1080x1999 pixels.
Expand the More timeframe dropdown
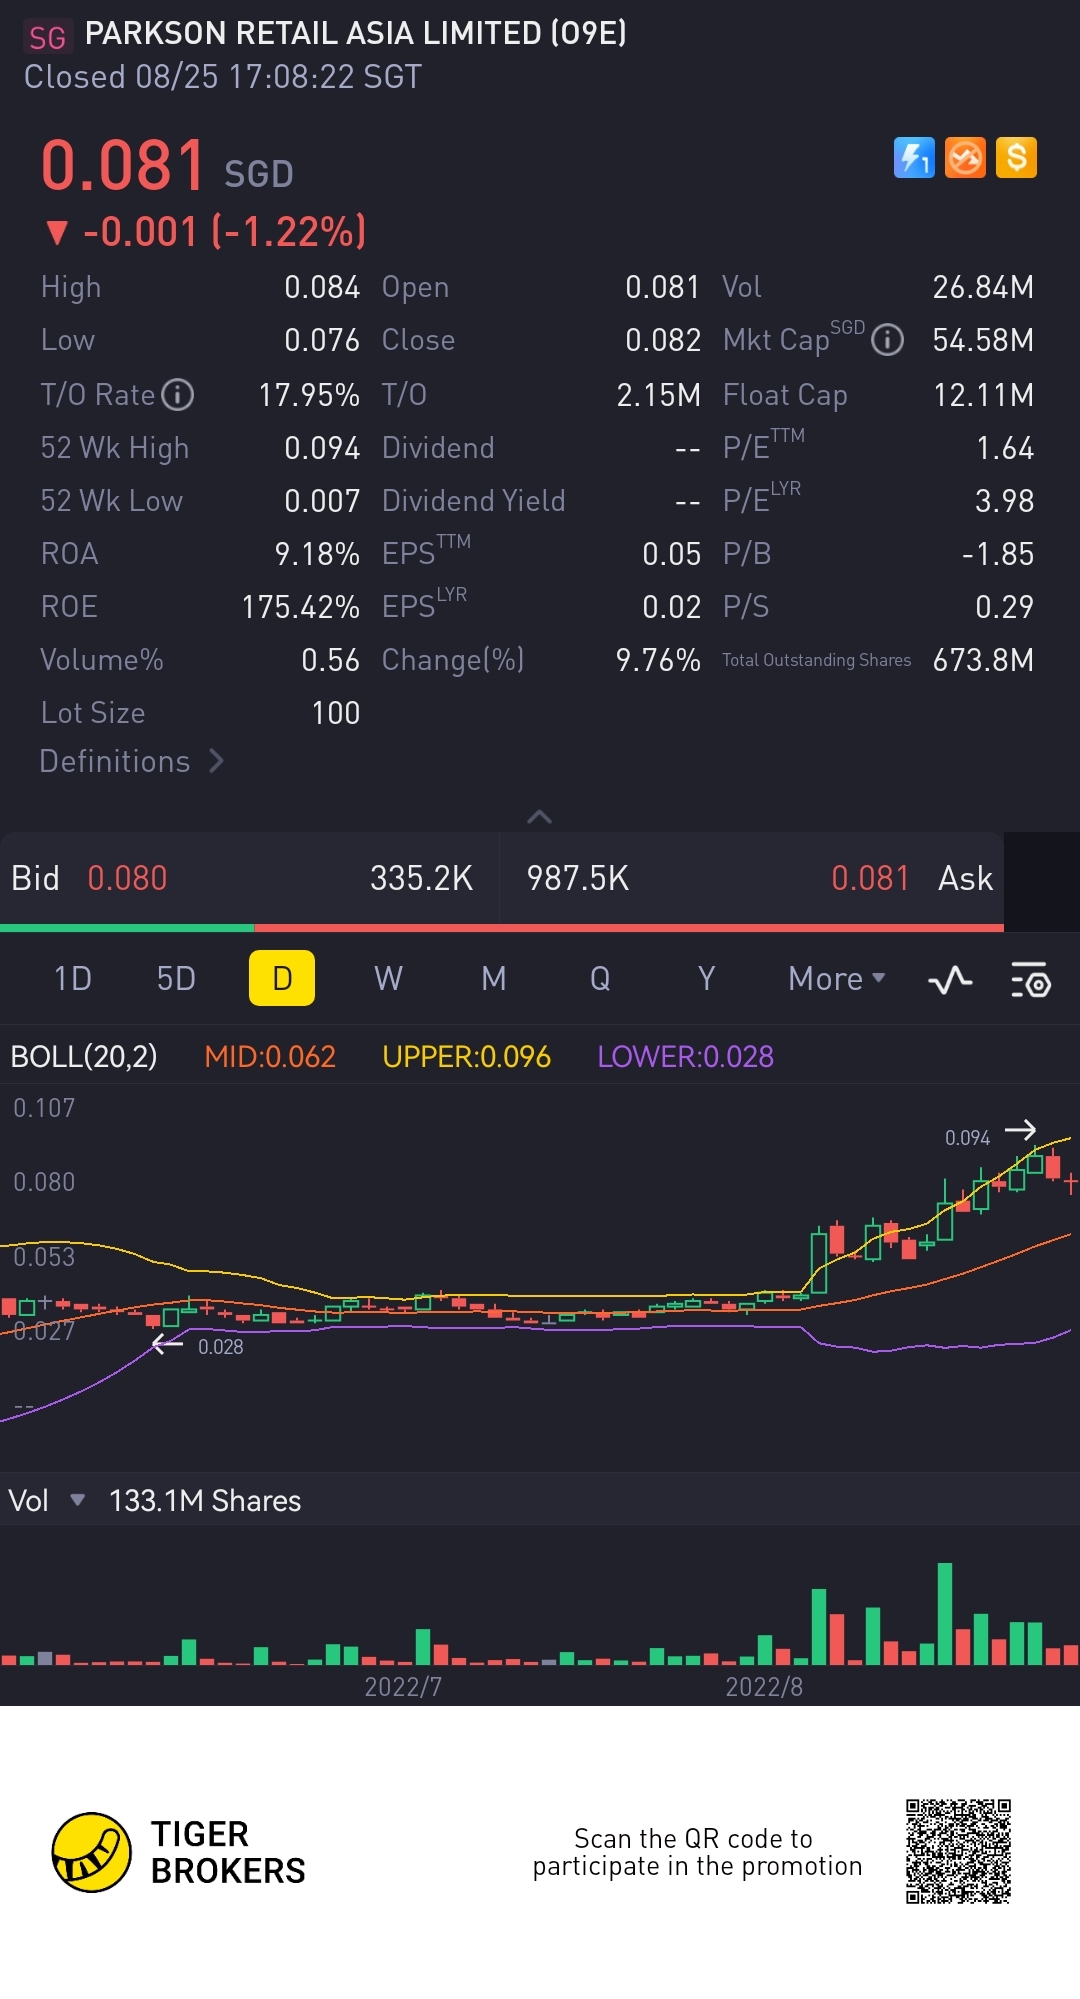(837, 978)
